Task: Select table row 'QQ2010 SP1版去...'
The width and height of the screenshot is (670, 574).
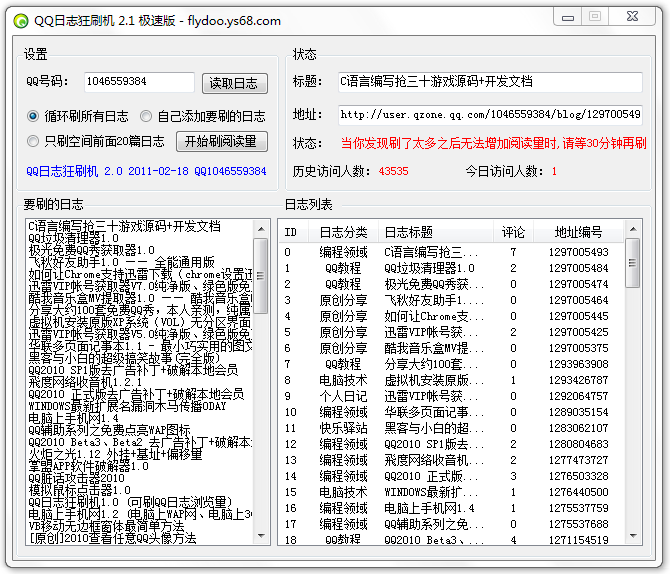Action: click(451, 444)
